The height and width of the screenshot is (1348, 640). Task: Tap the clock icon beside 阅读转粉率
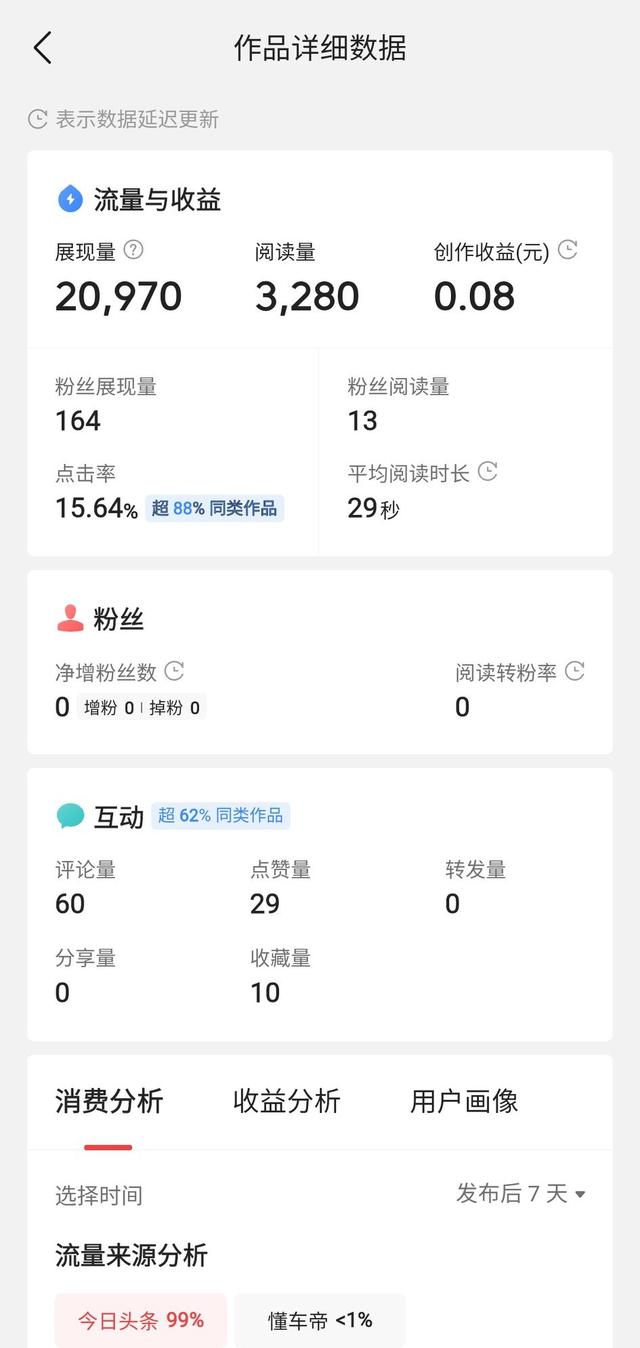(x=574, y=671)
